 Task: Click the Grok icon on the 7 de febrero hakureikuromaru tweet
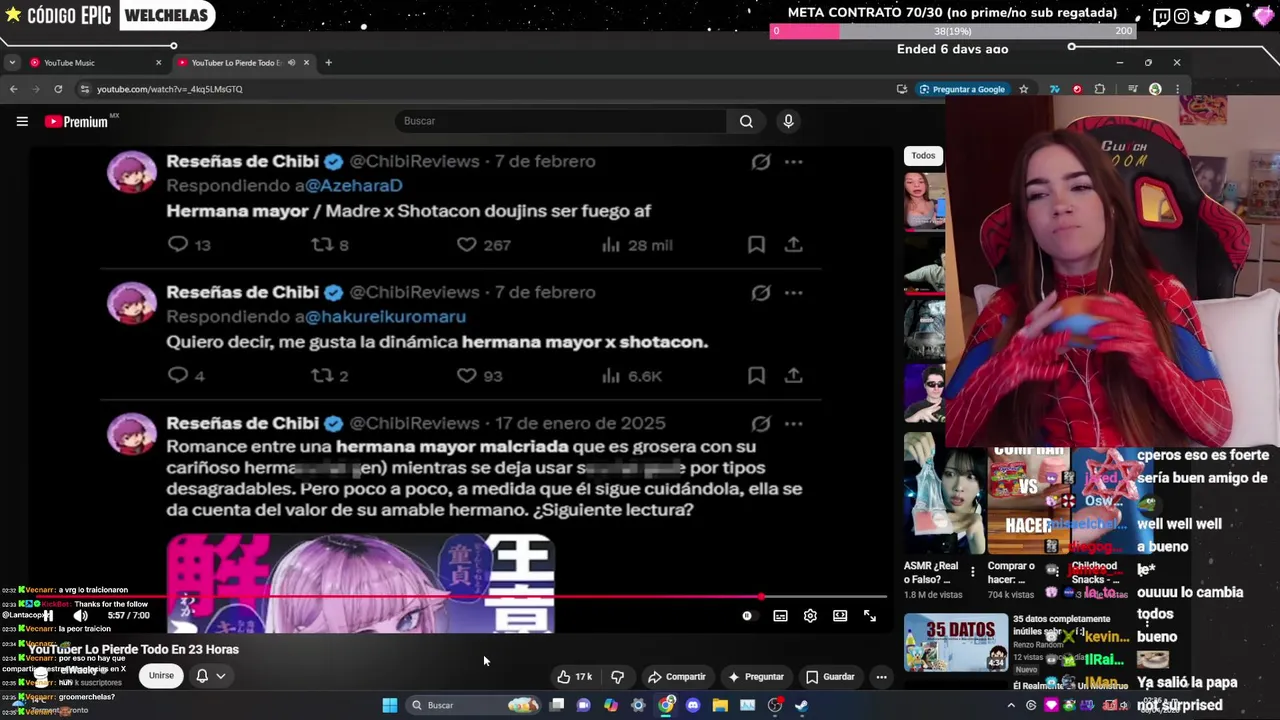pyautogui.click(x=761, y=292)
